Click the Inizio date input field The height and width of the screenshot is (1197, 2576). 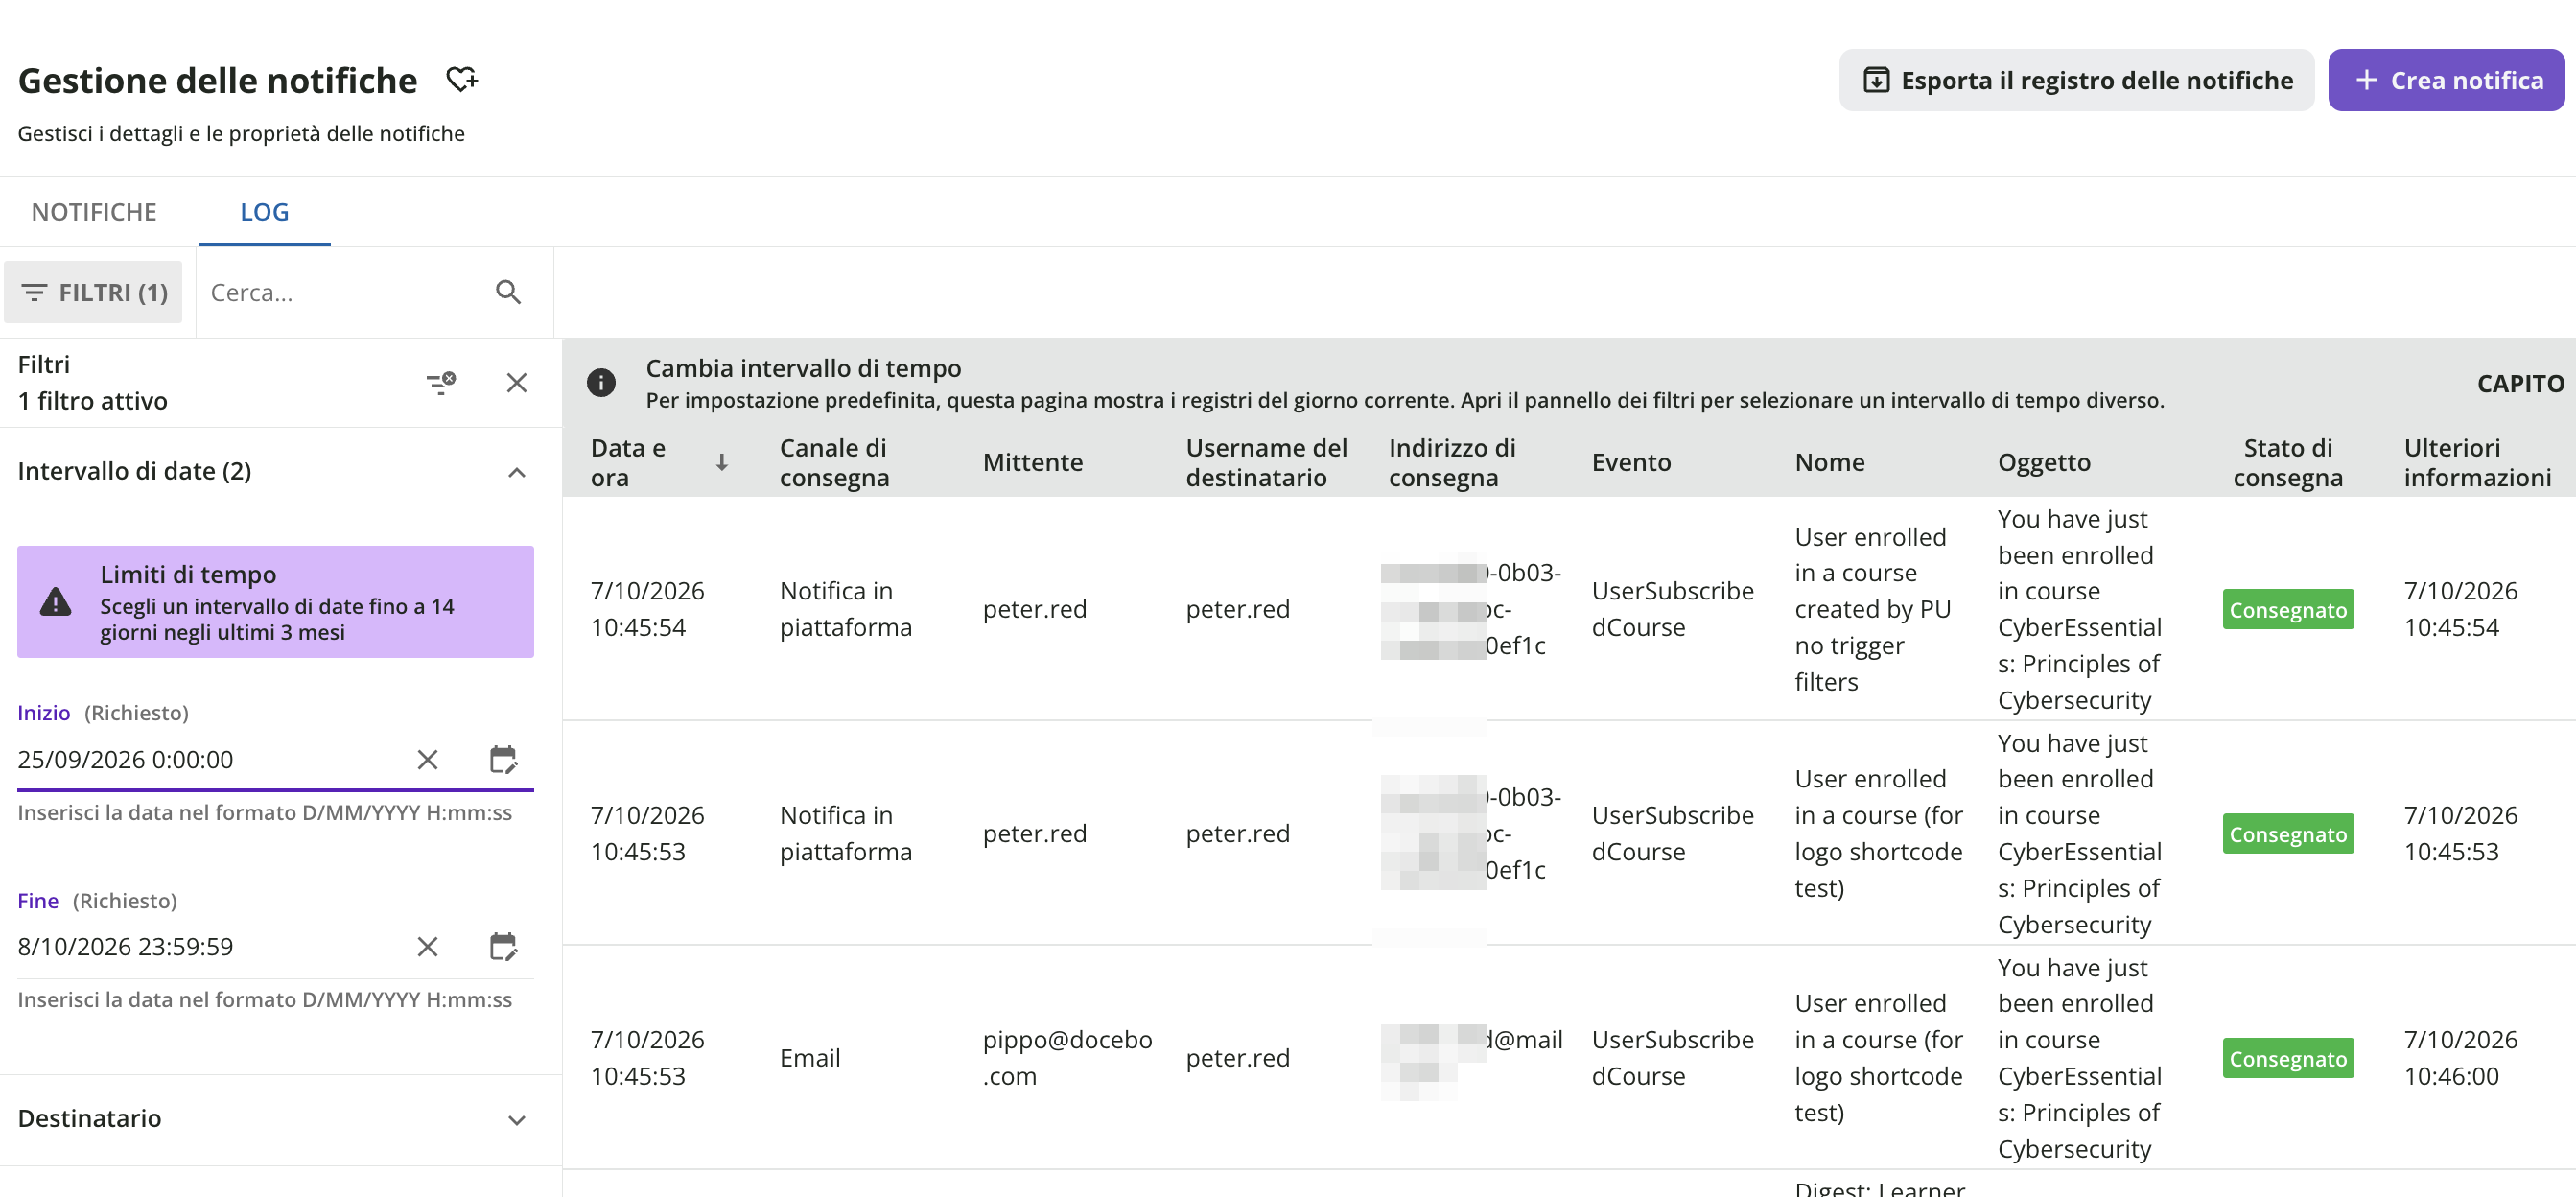[x=210, y=759]
